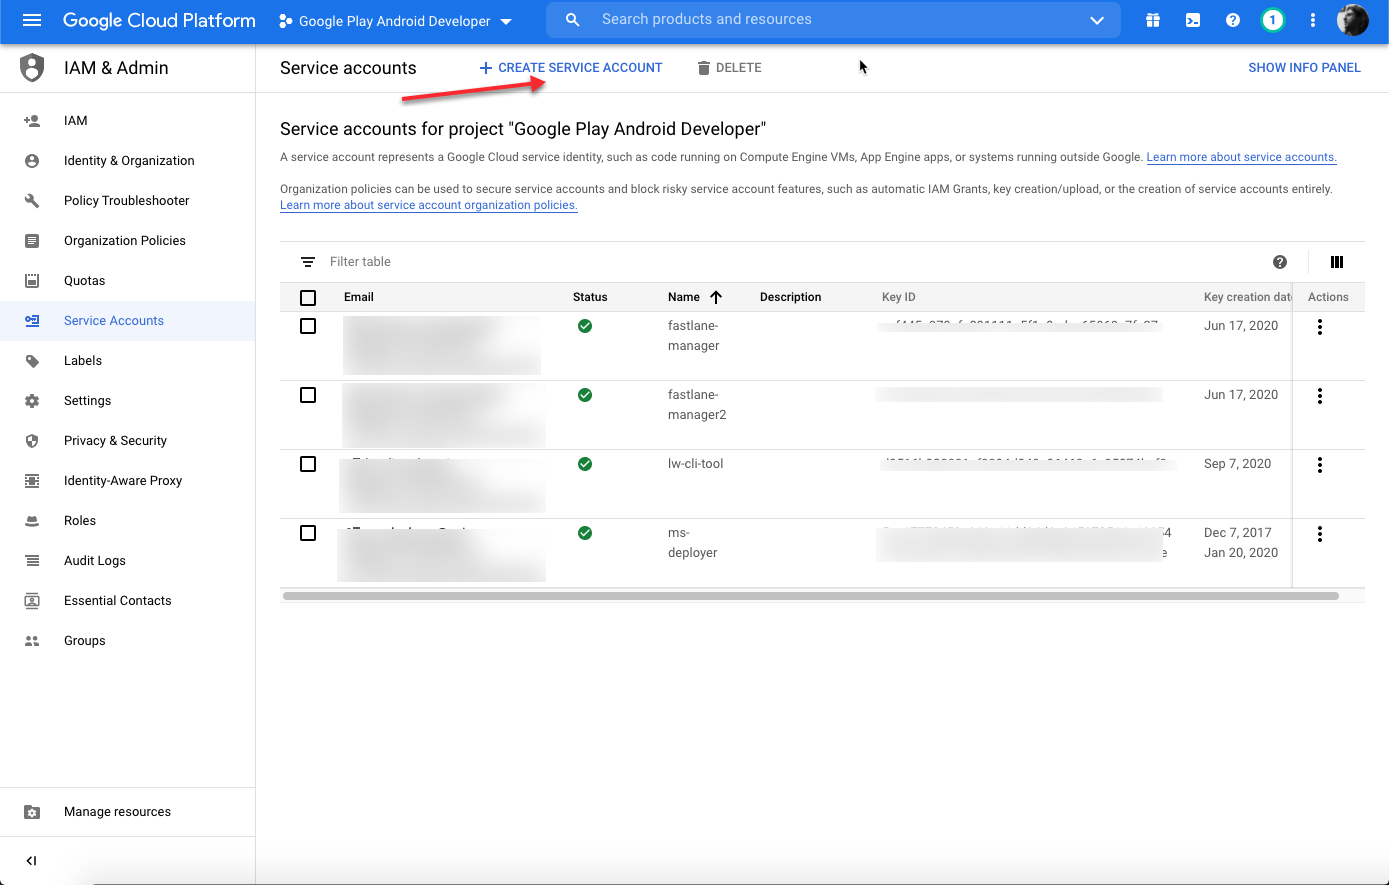
Task: Check the select-all checkbox in table header
Action: (307, 297)
